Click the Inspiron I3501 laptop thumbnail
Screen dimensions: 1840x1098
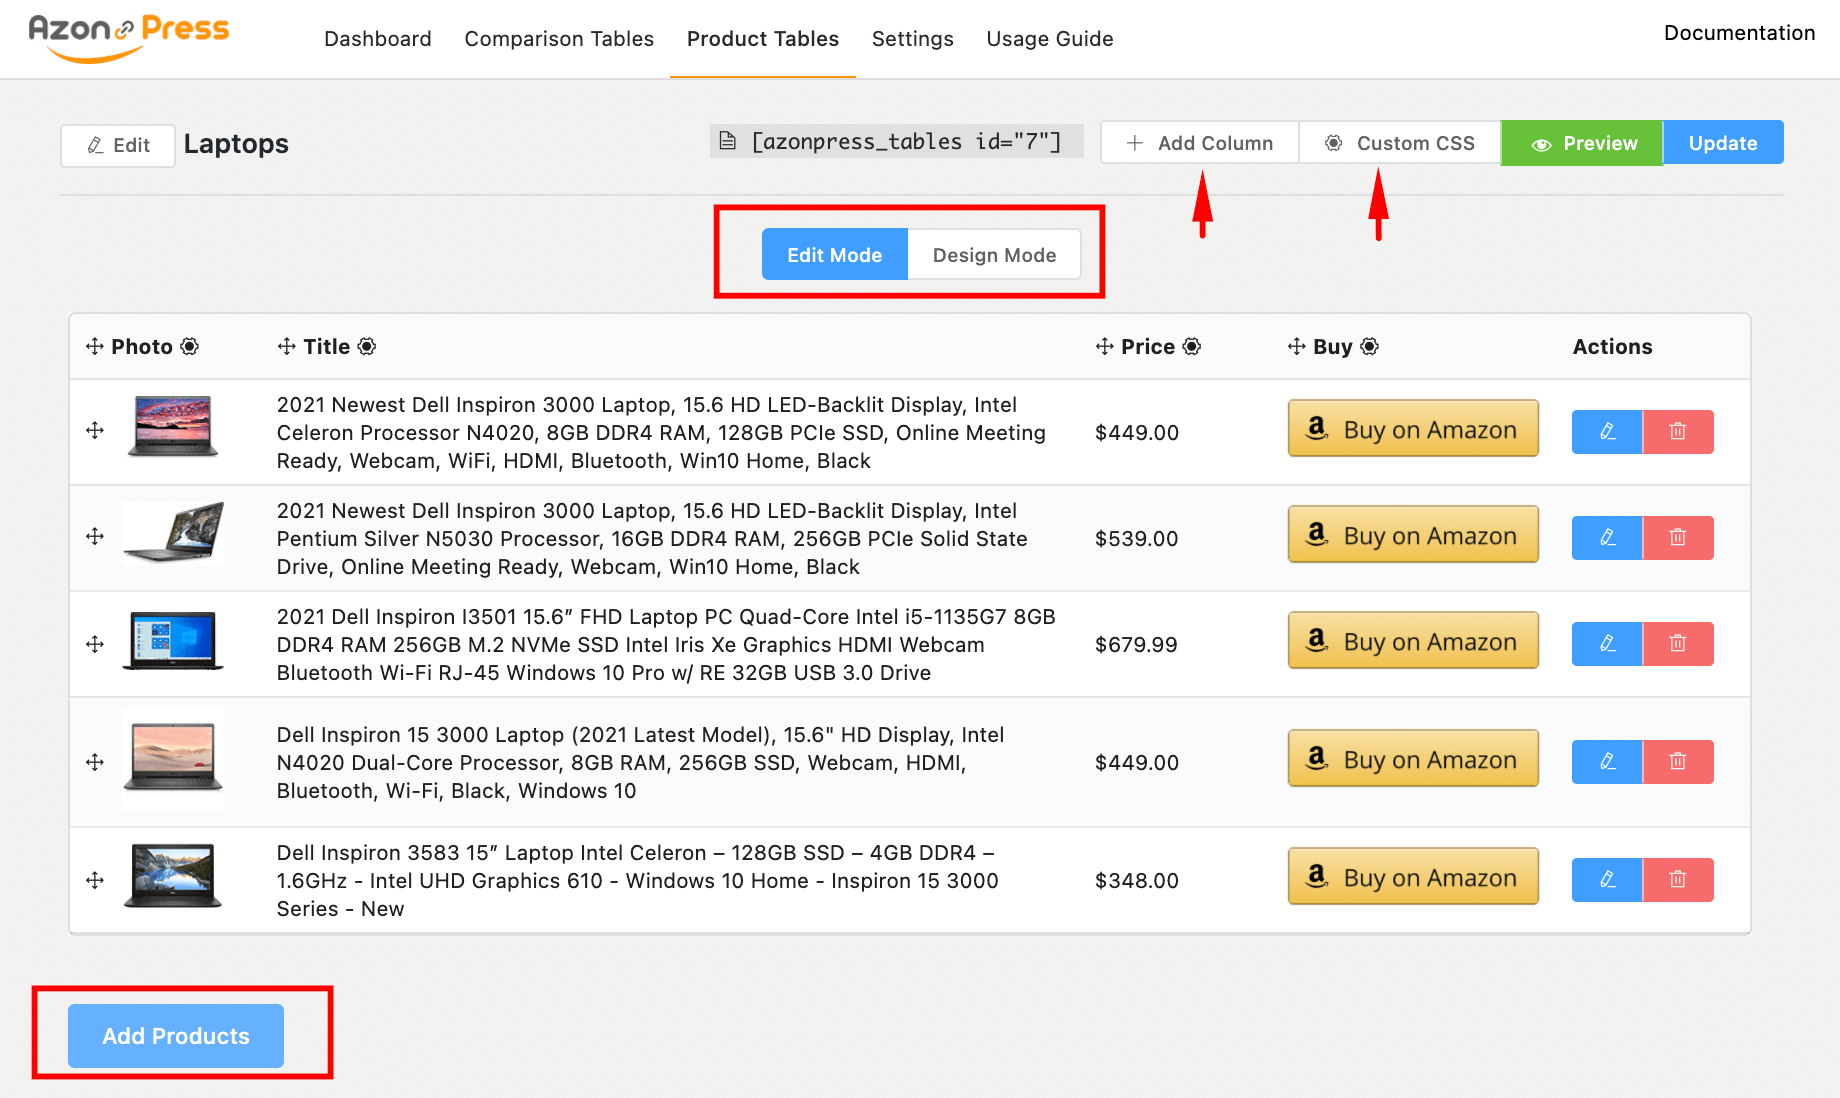[x=173, y=641]
